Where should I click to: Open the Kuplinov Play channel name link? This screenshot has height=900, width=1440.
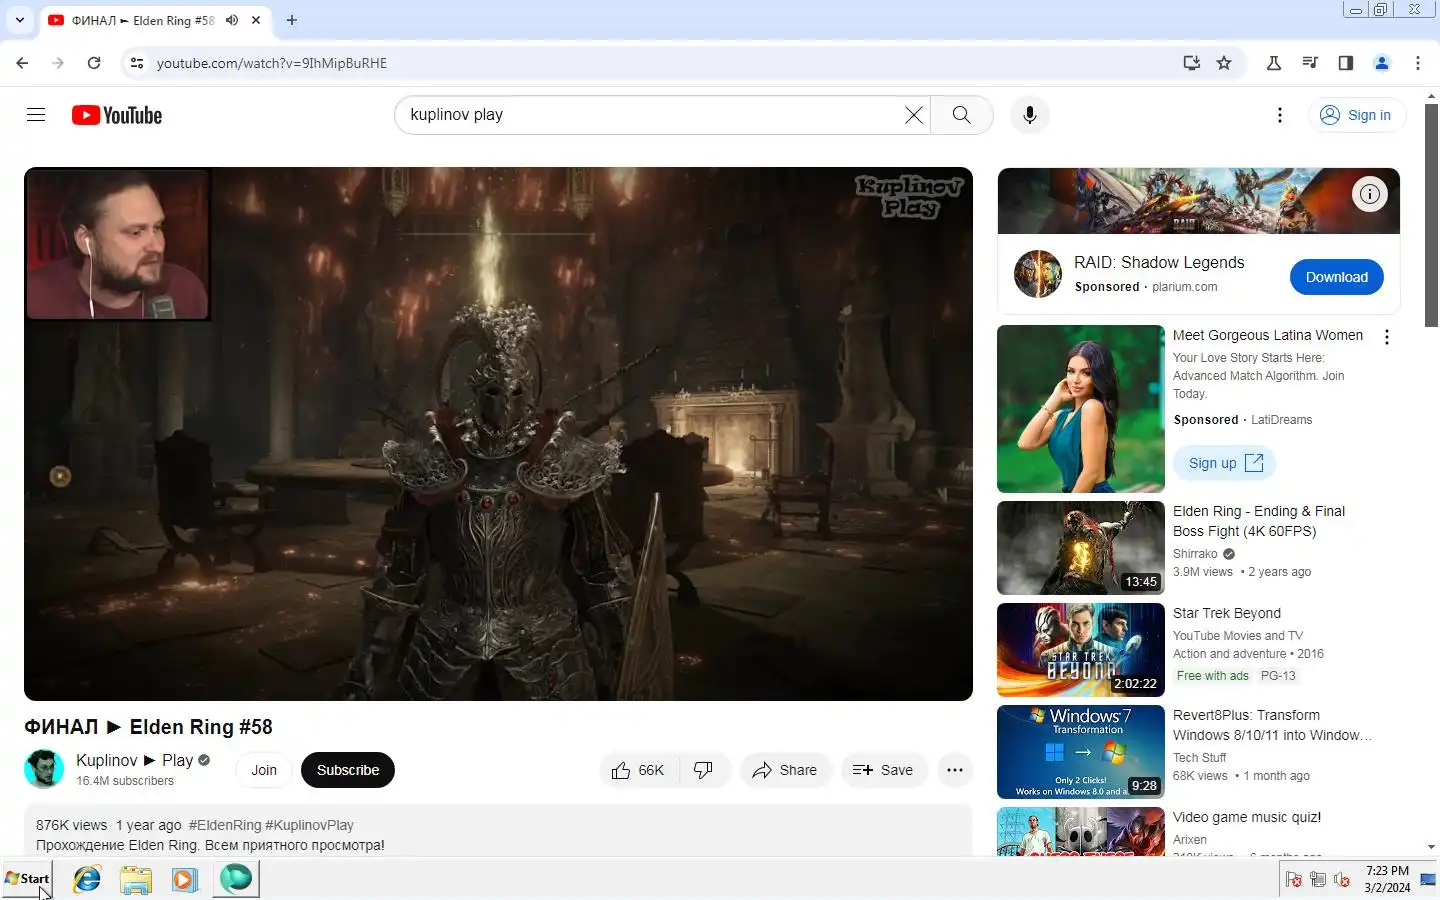(134, 760)
